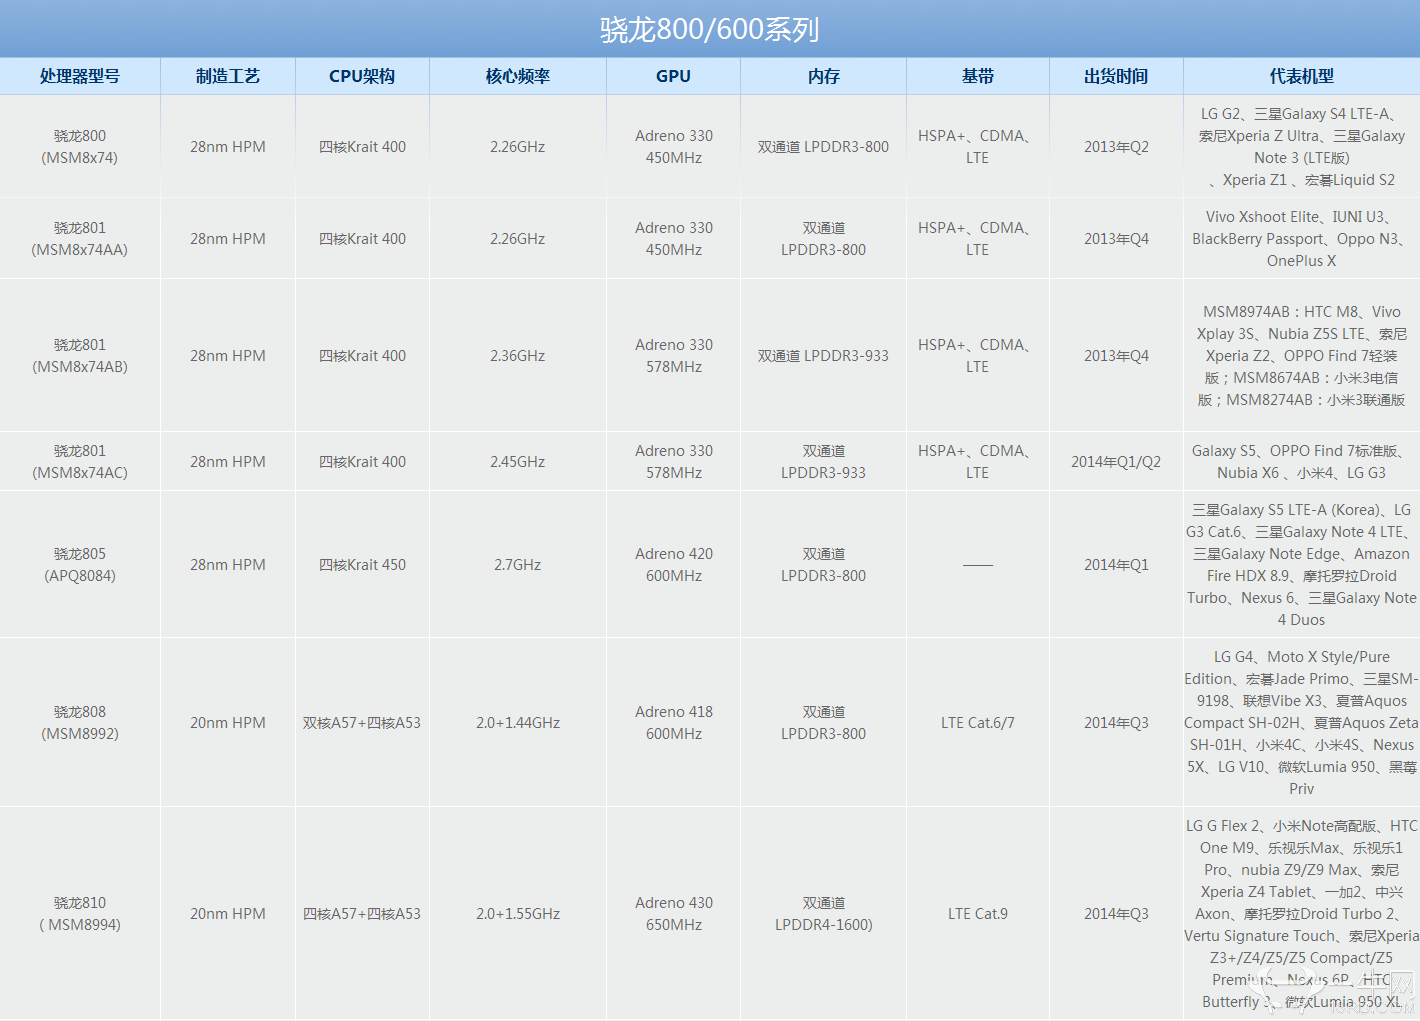Click the 双通道 LPDDR4-1600) cell
This screenshot has width=1420, height=1021.
click(824, 914)
